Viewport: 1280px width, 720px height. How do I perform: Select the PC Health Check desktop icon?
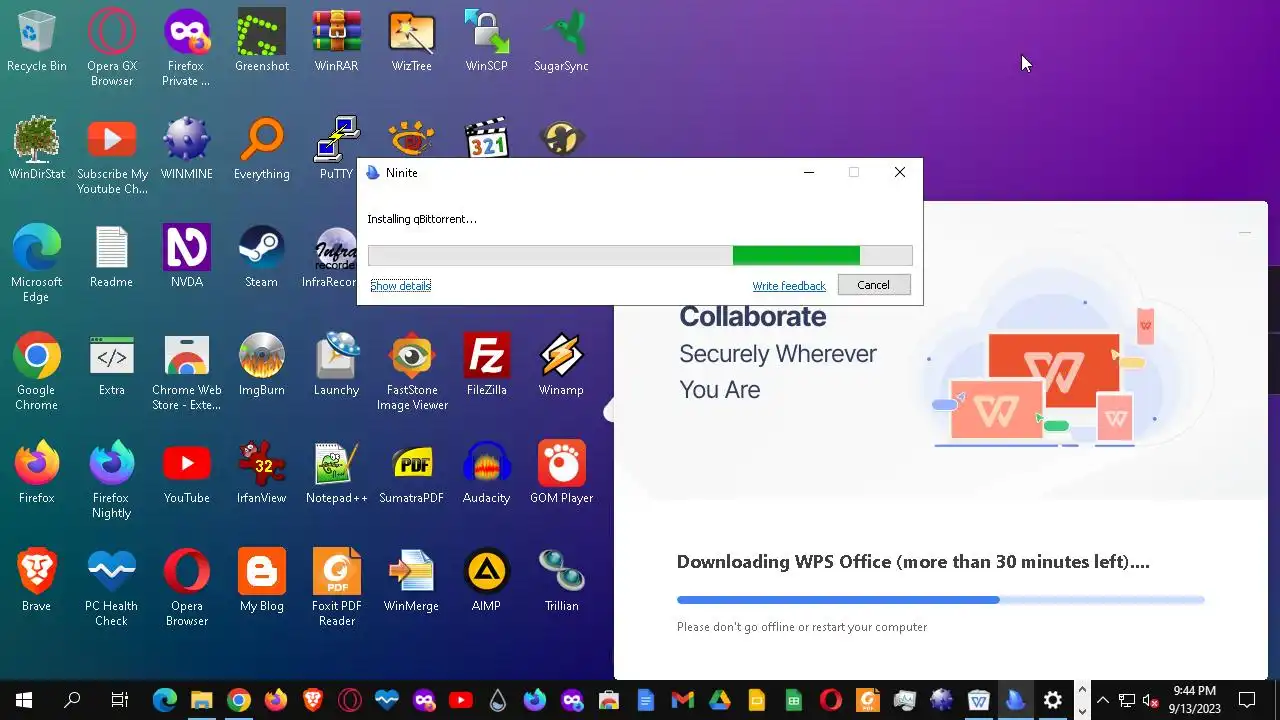click(112, 589)
